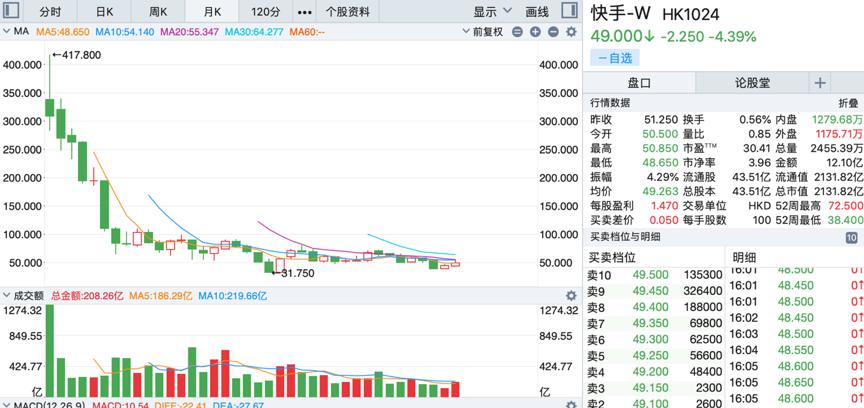The image size is (864, 408).
Task: Select the 卖9 order row at 49.450
Action: click(655, 291)
